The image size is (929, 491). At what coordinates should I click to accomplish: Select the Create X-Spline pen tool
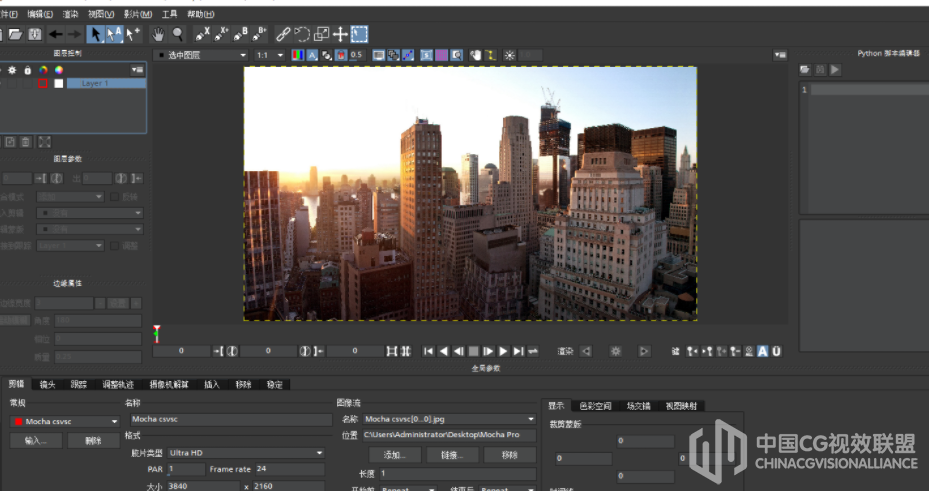[203, 34]
